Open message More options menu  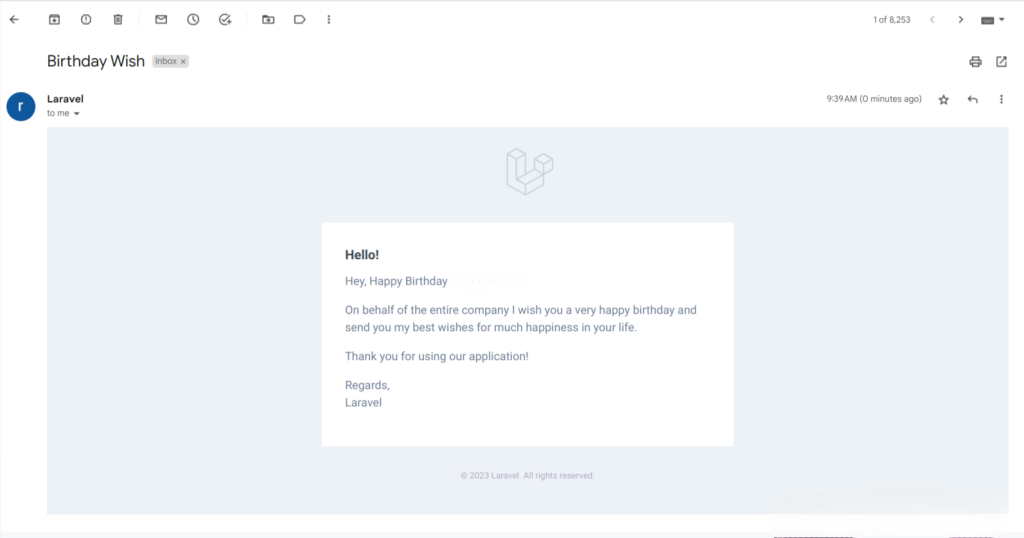1001,99
